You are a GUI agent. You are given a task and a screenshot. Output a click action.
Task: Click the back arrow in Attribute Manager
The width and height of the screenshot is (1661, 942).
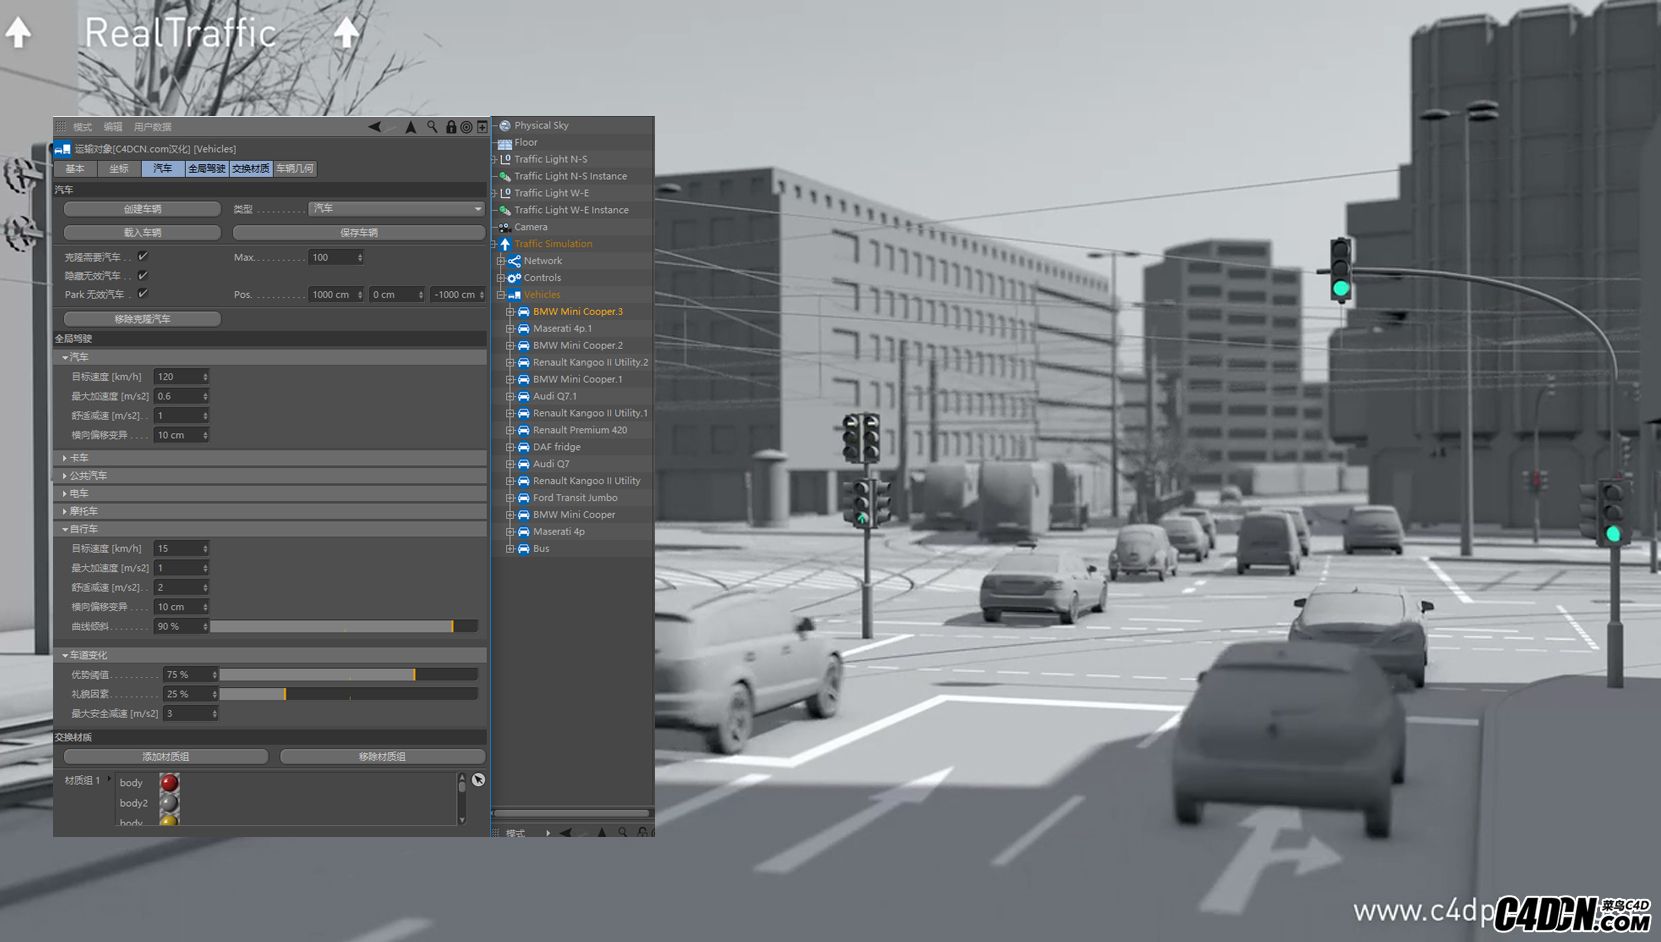(x=374, y=127)
